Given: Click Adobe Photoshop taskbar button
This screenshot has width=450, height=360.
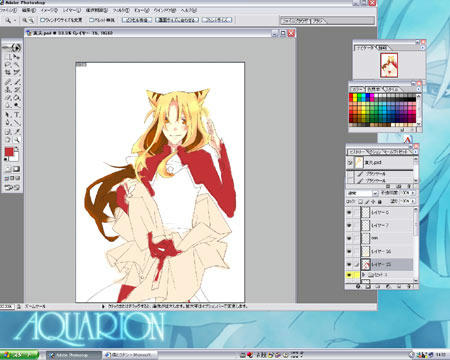Looking at the screenshot, I should (x=73, y=355).
